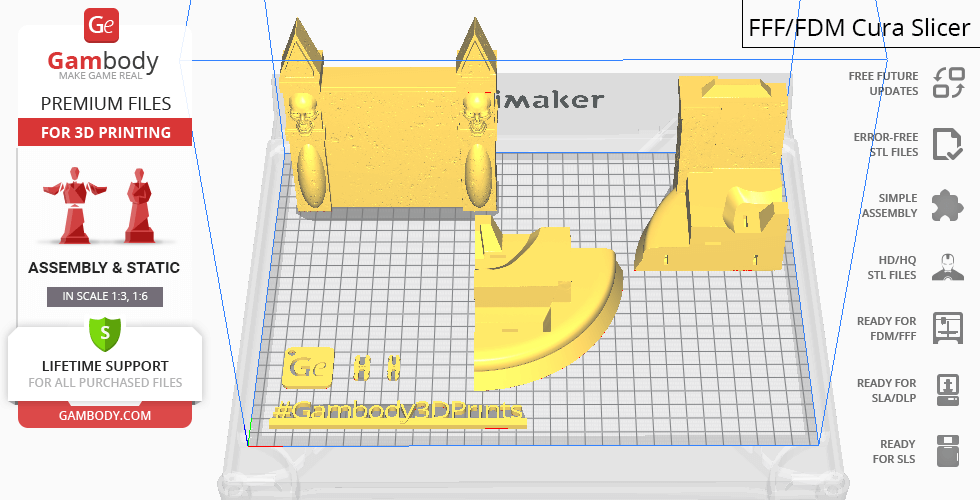Select the gate model with skull pillars
The height and width of the screenshot is (500, 980).
[390, 140]
